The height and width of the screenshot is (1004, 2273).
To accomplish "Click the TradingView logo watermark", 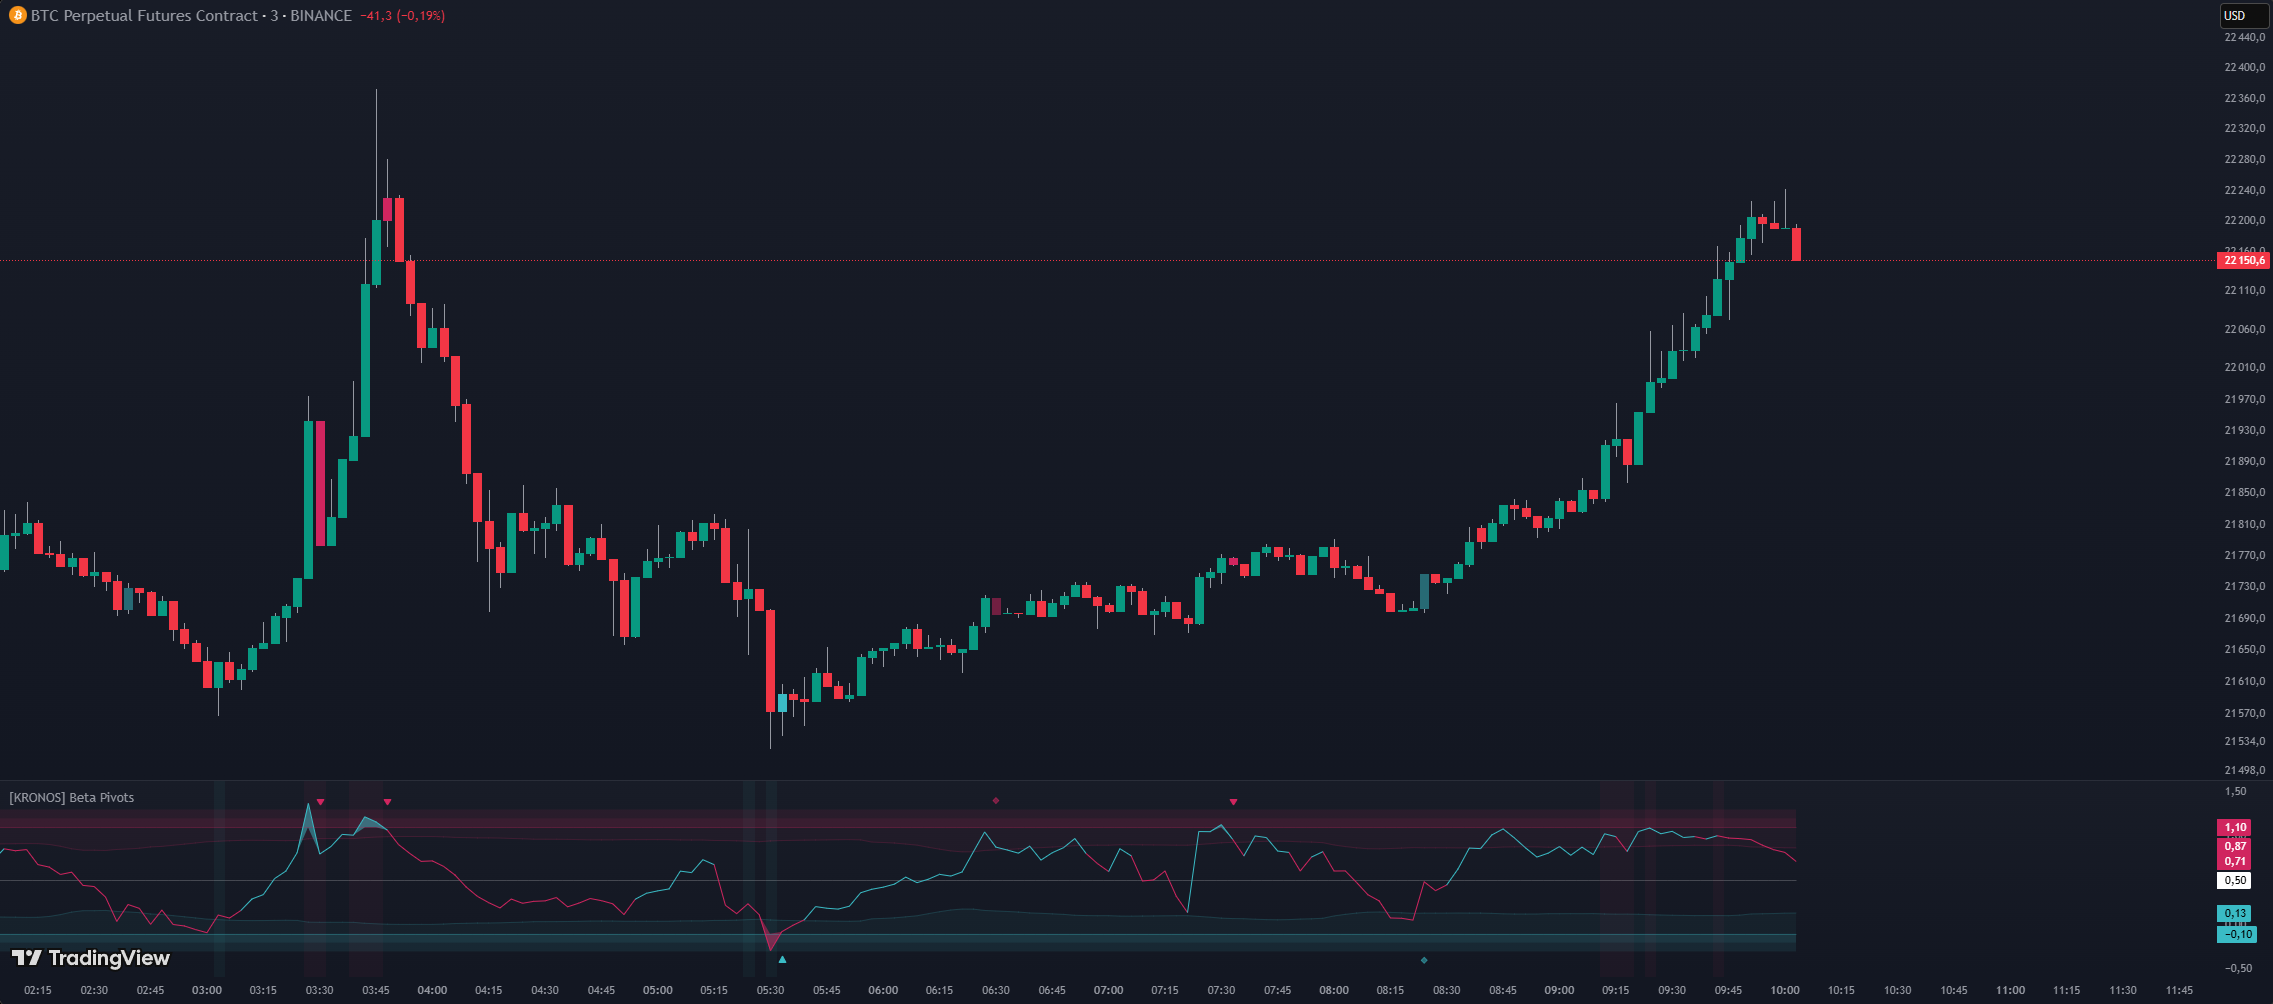I will click(x=91, y=958).
